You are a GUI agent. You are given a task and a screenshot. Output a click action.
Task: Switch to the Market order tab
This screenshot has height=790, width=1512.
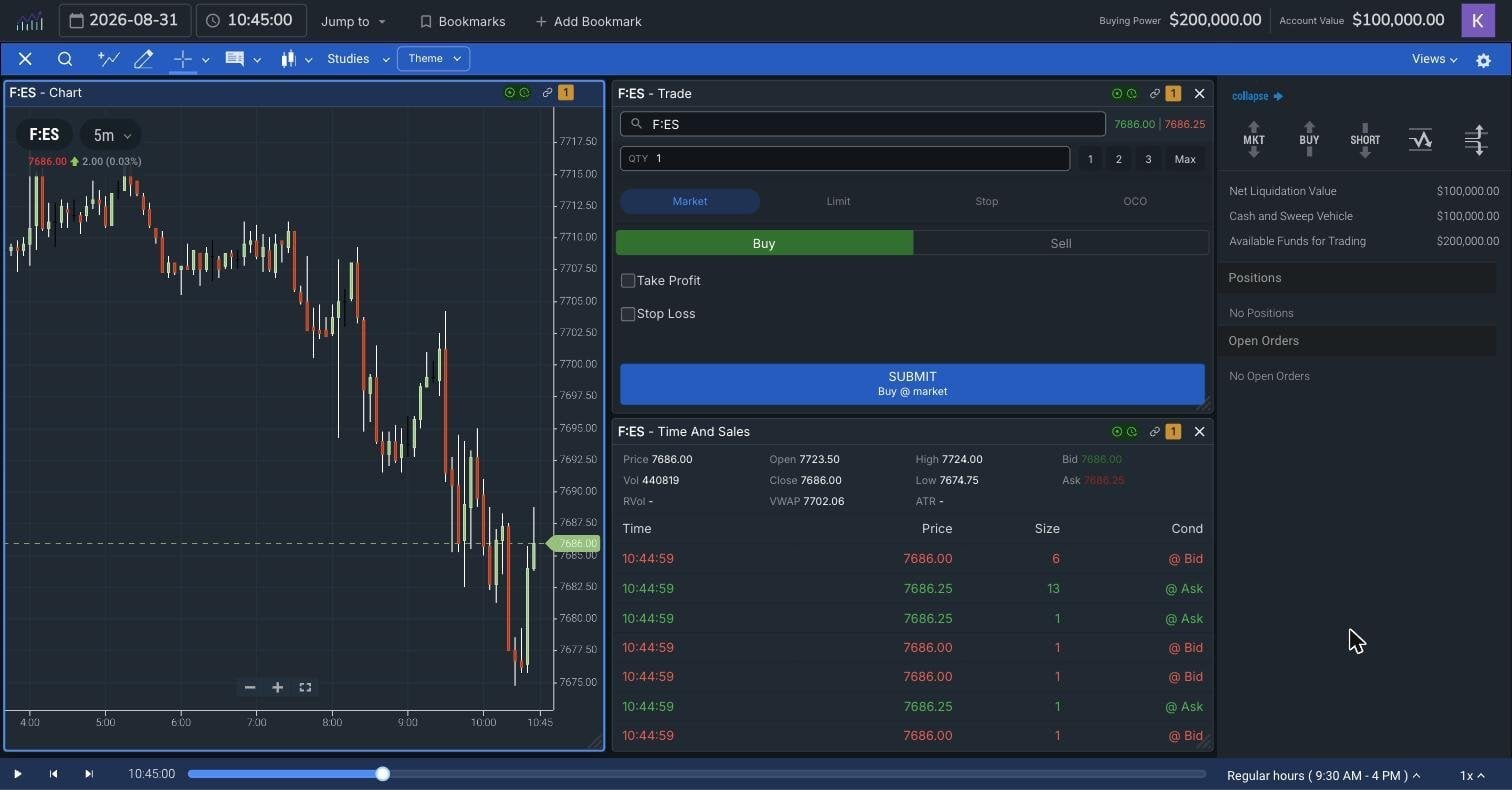coord(690,201)
